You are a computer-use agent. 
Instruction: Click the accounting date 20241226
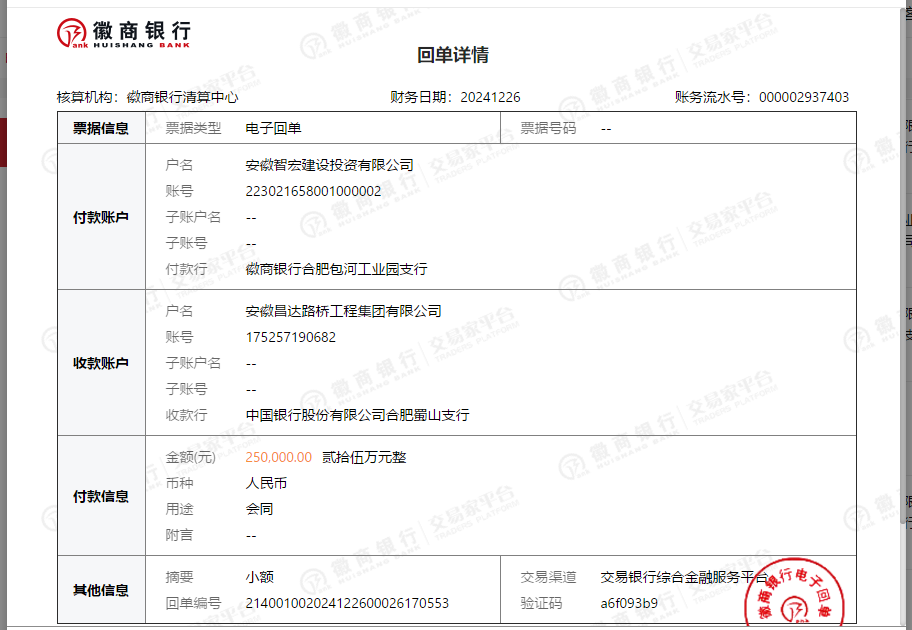[490, 97]
